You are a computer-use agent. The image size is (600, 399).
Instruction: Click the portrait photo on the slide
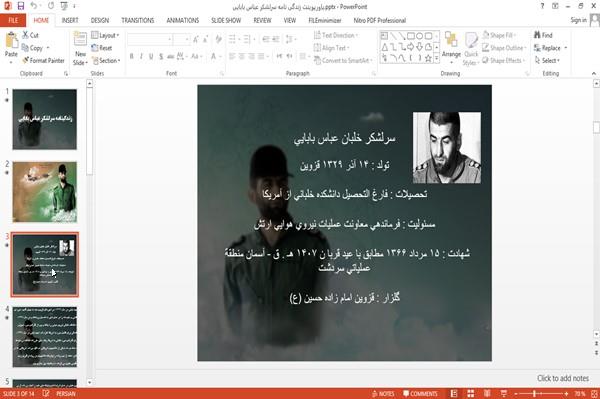pos(447,148)
